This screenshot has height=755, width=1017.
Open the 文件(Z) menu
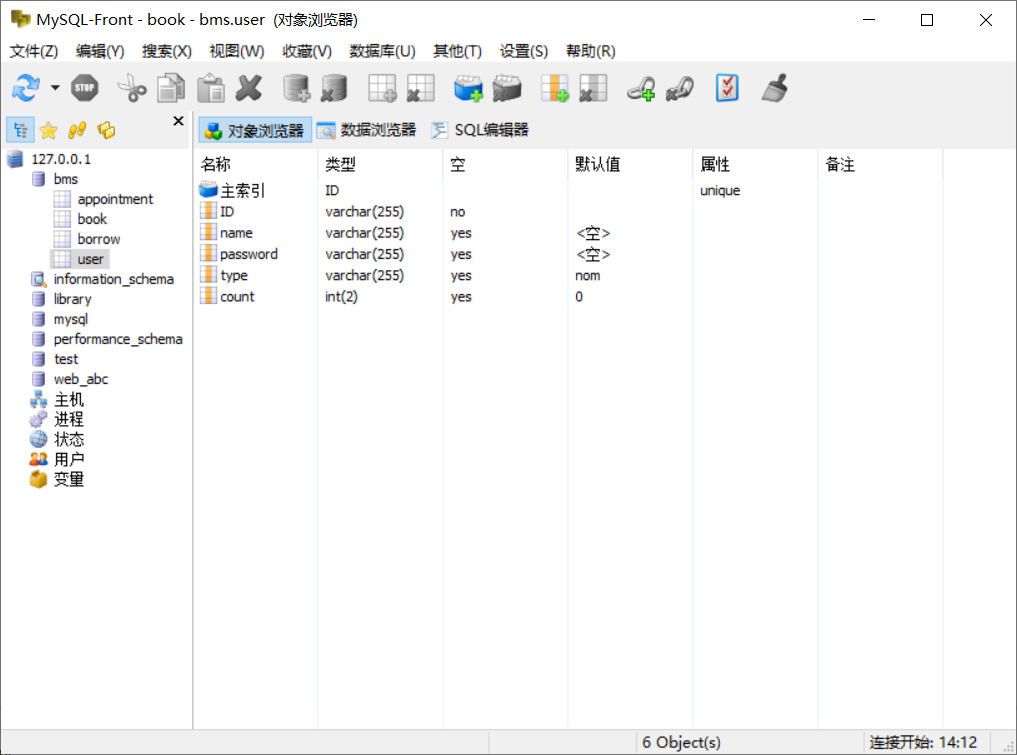(x=34, y=51)
